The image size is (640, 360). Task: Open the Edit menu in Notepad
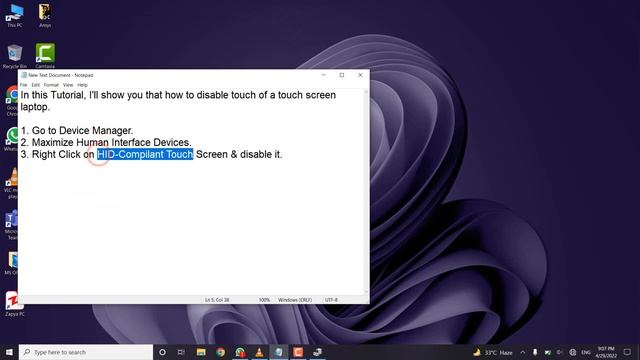(x=36, y=85)
